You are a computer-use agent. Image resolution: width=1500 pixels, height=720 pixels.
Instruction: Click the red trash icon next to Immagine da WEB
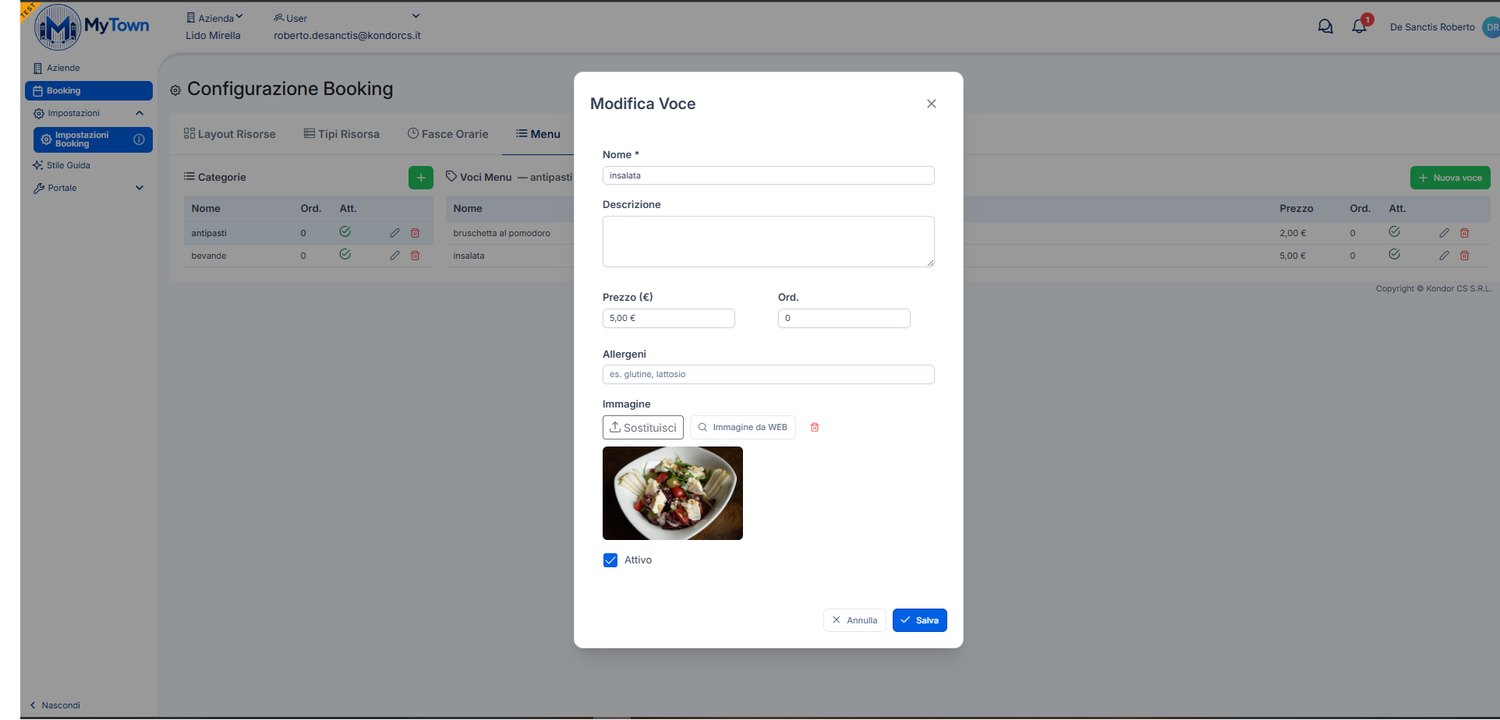tap(814, 427)
